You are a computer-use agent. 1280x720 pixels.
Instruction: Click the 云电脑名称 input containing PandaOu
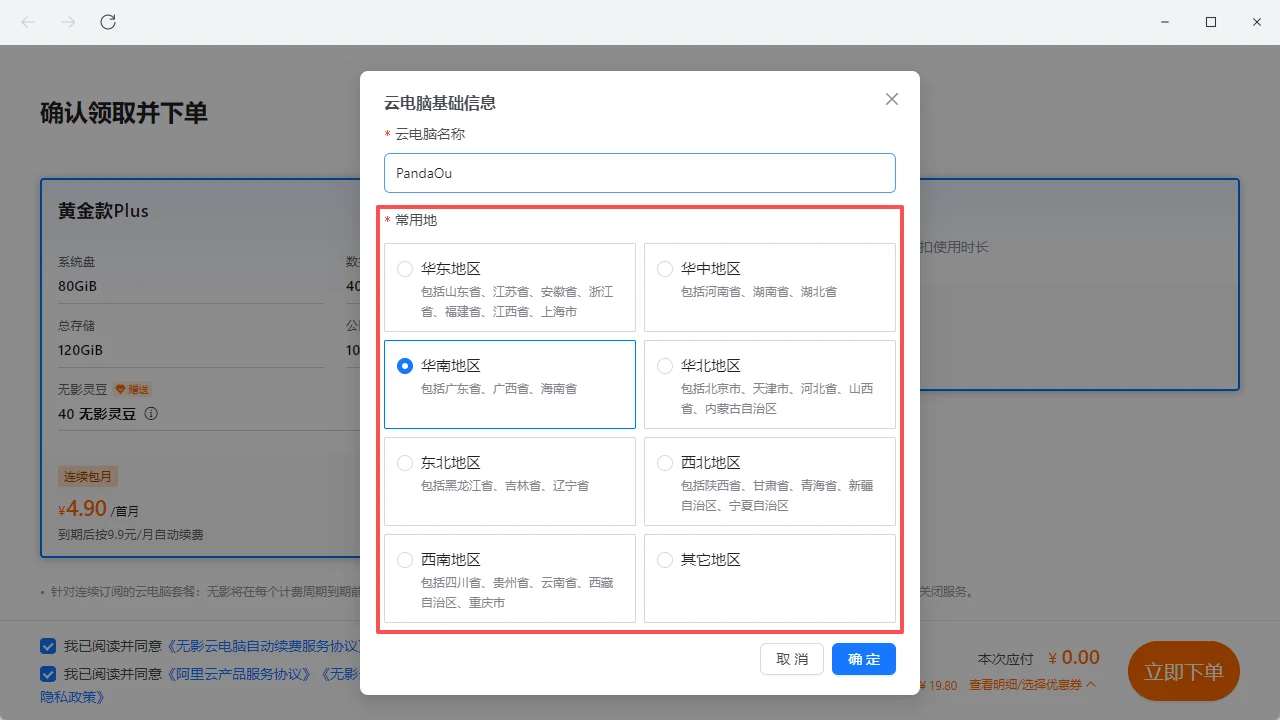(x=640, y=173)
